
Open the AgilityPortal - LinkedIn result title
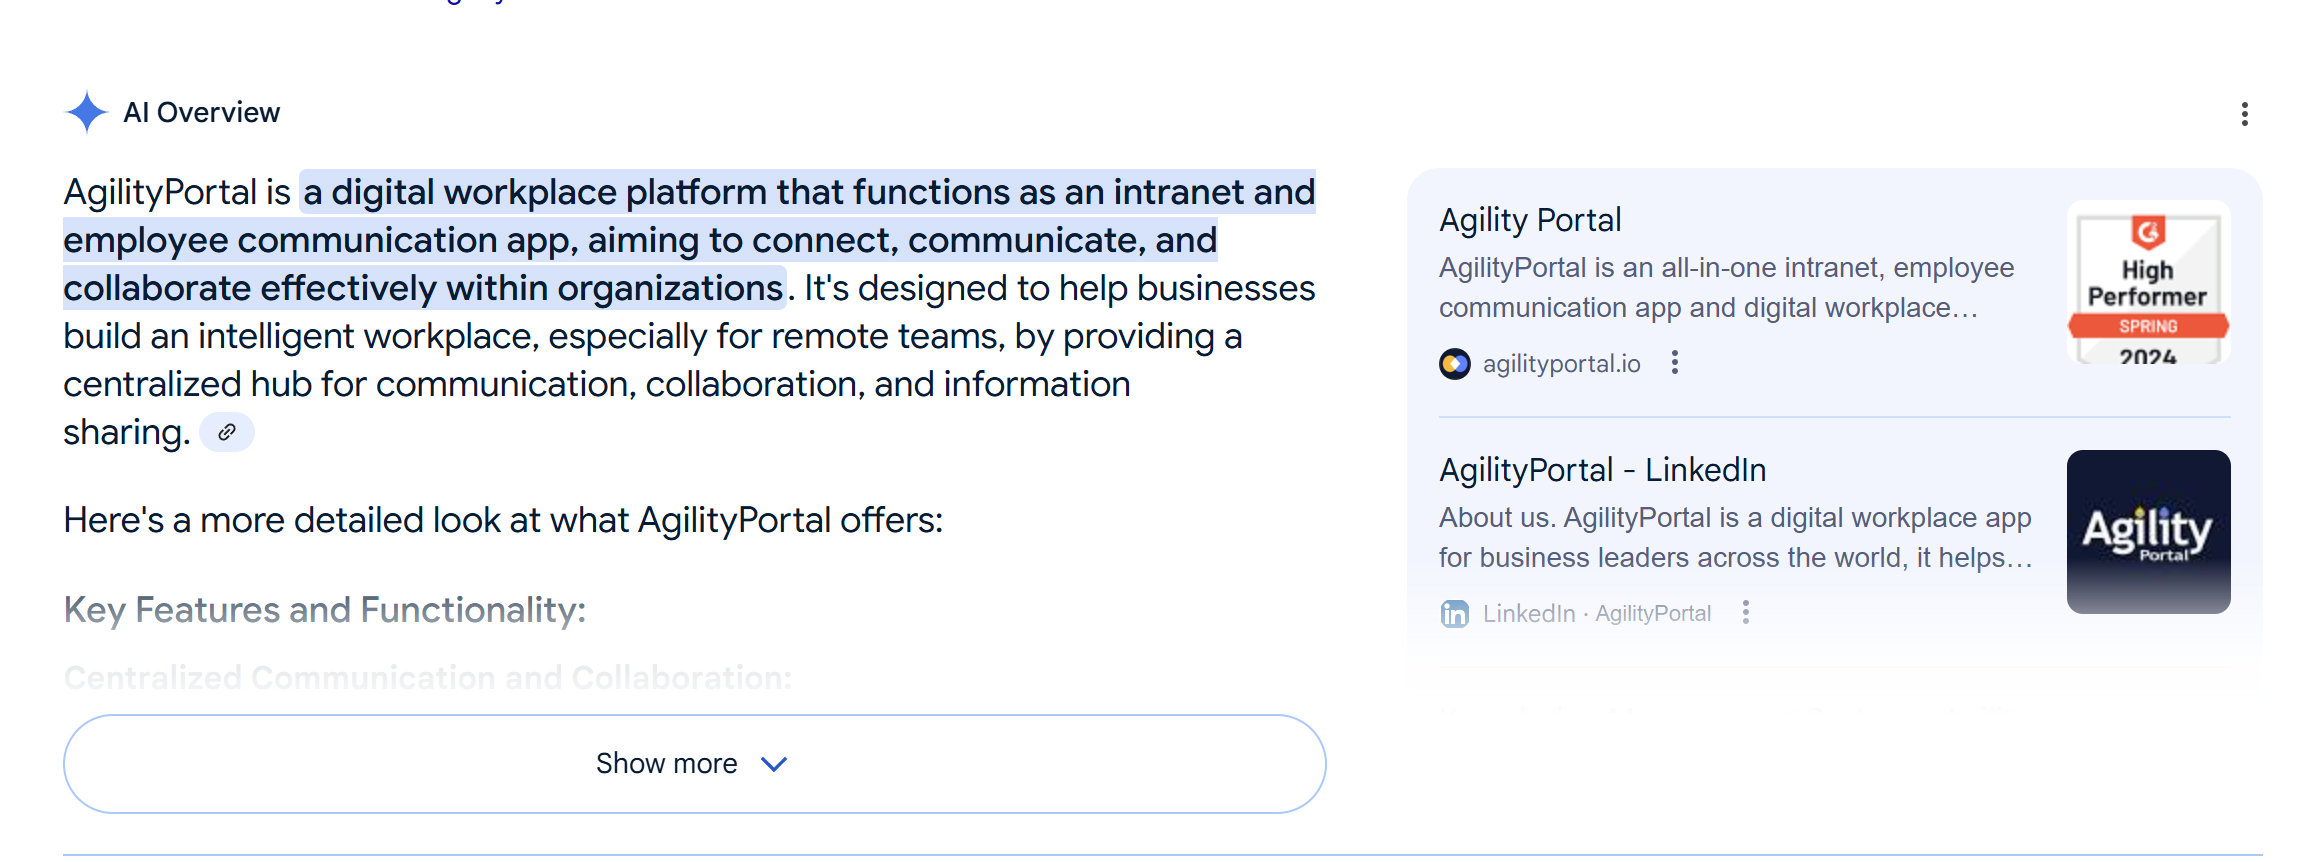coord(1602,470)
